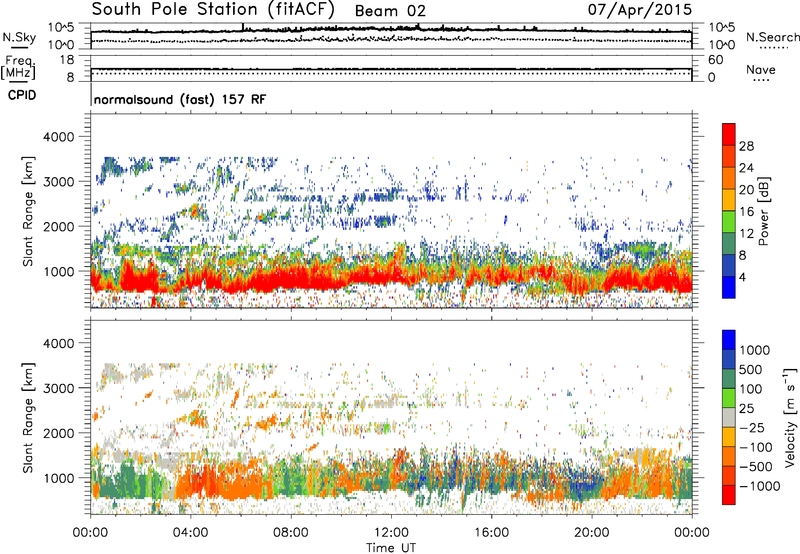Click the '18' frequency tick label
The height and width of the screenshot is (554, 800).
(67, 60)
